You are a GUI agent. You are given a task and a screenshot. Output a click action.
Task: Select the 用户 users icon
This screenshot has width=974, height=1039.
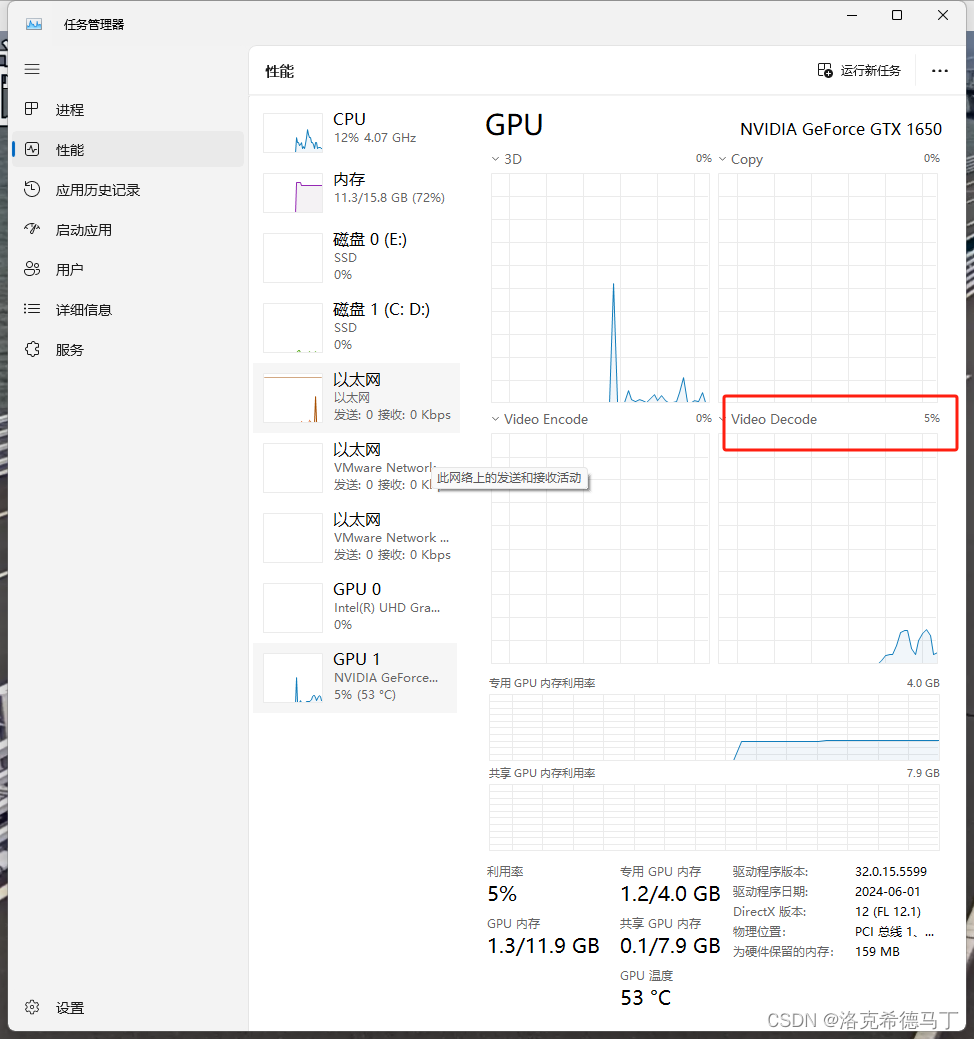tap(33, 269)
